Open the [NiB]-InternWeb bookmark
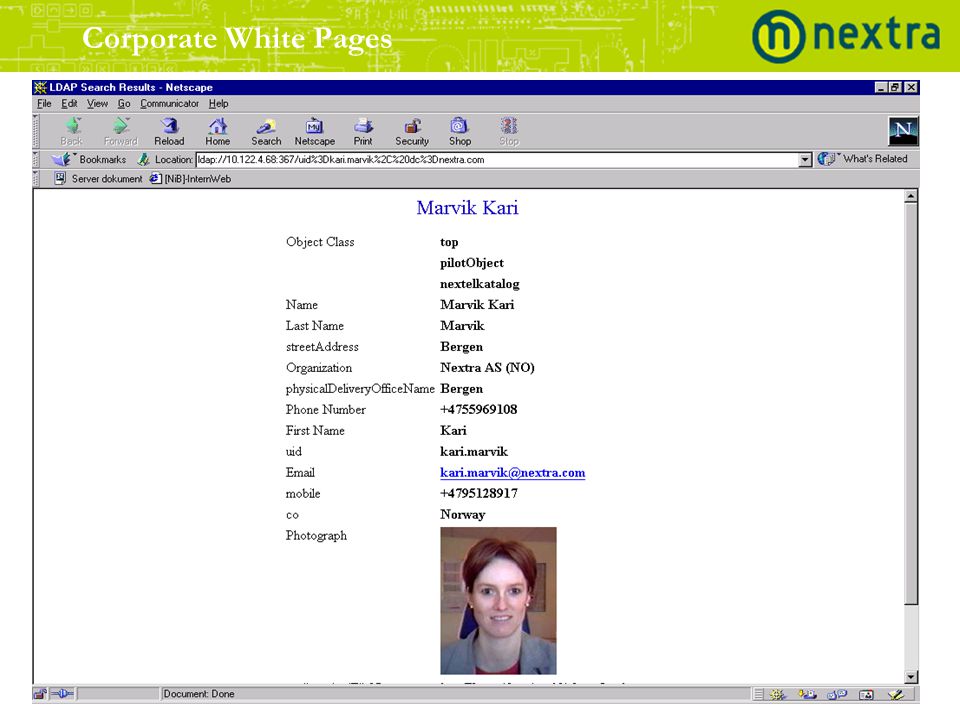Image resolution: width=960 pixels, height=720 pixels. tap(190, 179)
